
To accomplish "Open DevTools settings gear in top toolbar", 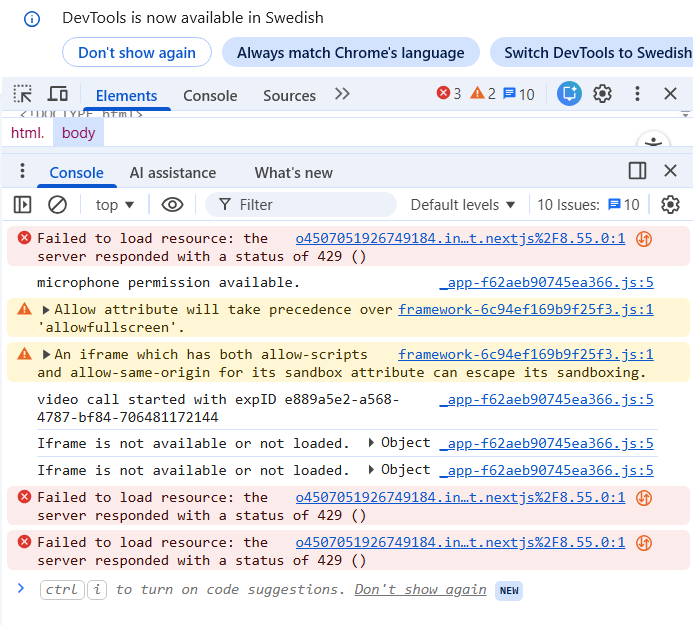I will (x=602, y=94).
